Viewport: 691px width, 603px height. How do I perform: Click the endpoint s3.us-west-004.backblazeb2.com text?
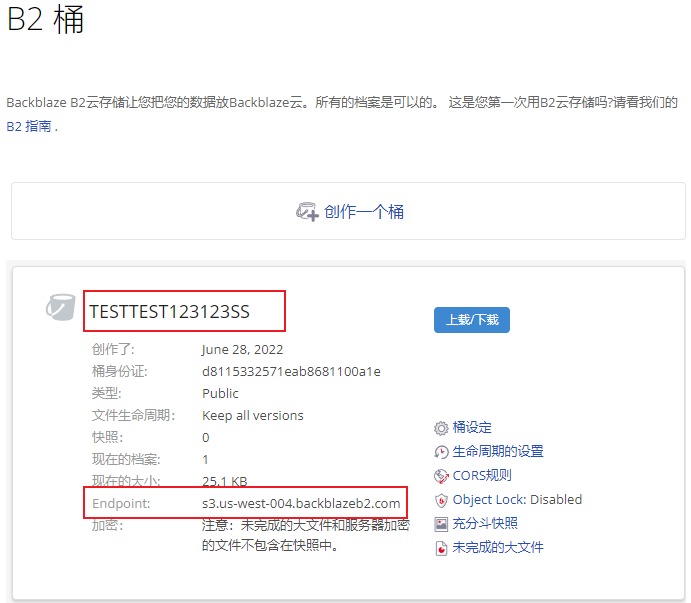tap(301, 503)
